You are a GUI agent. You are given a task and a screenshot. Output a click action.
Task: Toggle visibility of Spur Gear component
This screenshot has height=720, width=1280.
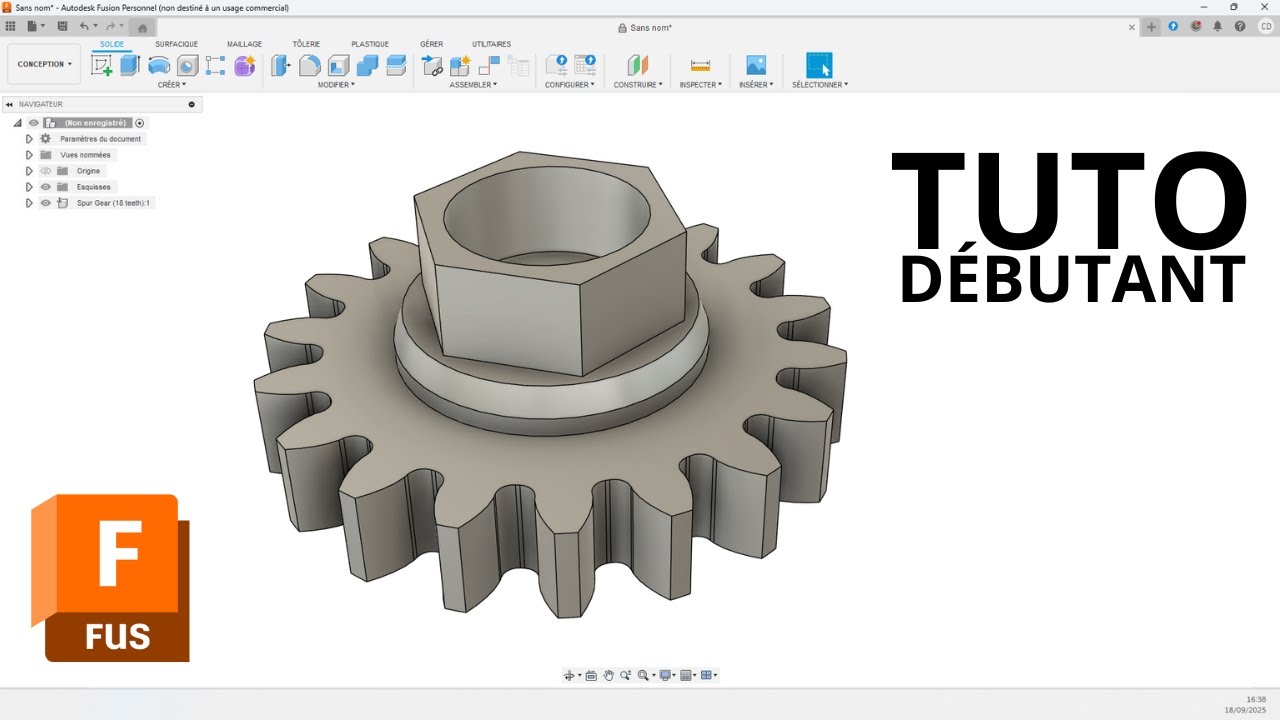coord(45,203)
